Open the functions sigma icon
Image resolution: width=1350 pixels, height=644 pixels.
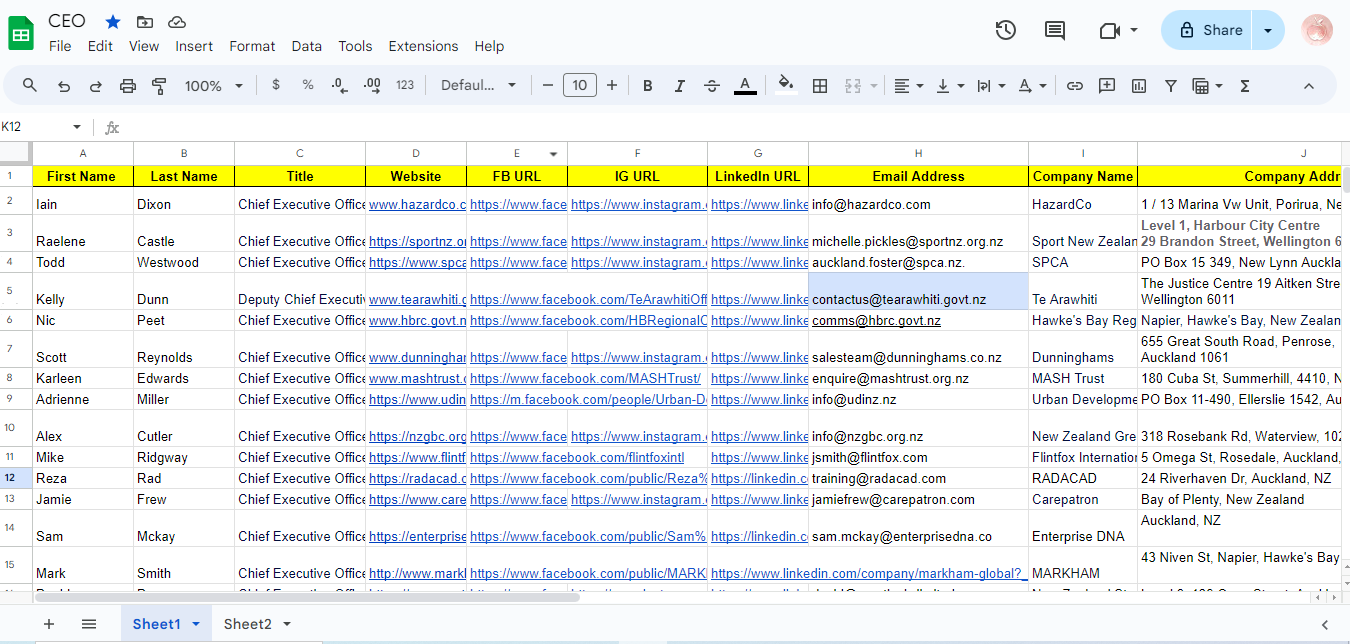pos(1245,86)
